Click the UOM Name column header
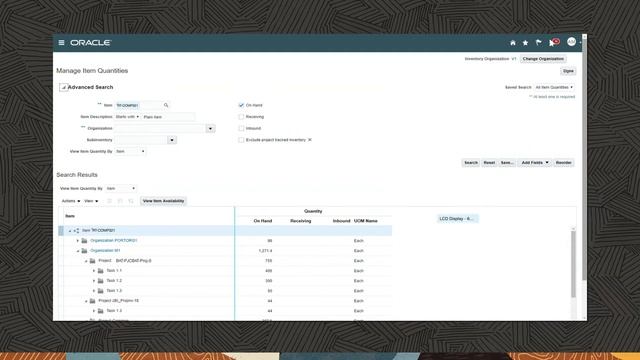The image size is (640, 360). point(366,221)
